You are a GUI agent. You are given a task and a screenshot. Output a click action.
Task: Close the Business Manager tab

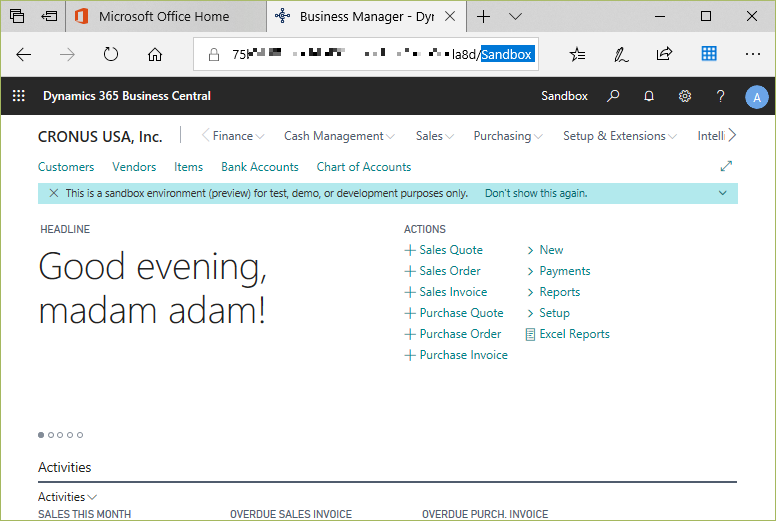click(x=450, y=16)
